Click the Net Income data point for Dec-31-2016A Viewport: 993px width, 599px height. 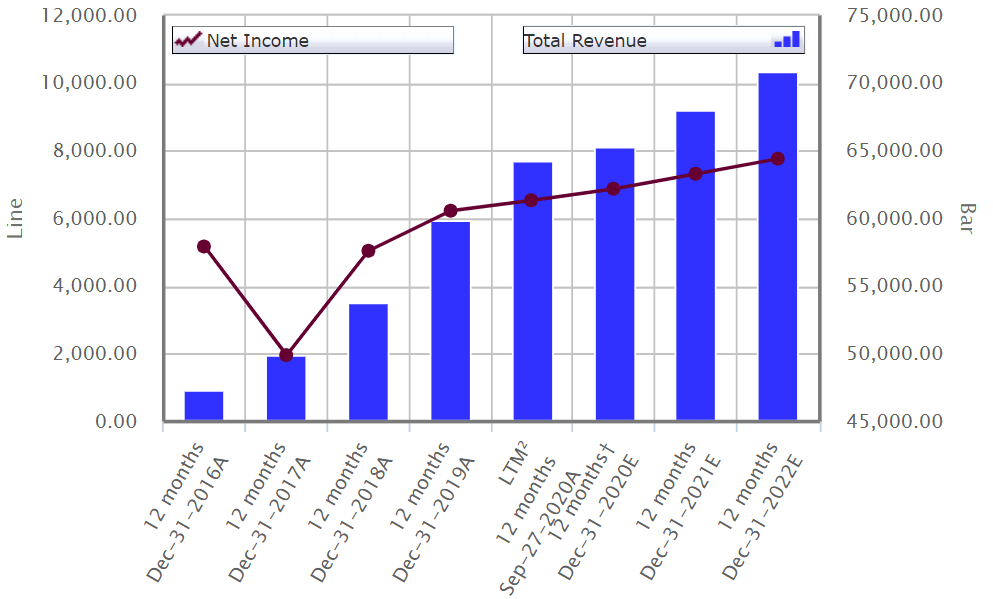click(x=204, y=246)
